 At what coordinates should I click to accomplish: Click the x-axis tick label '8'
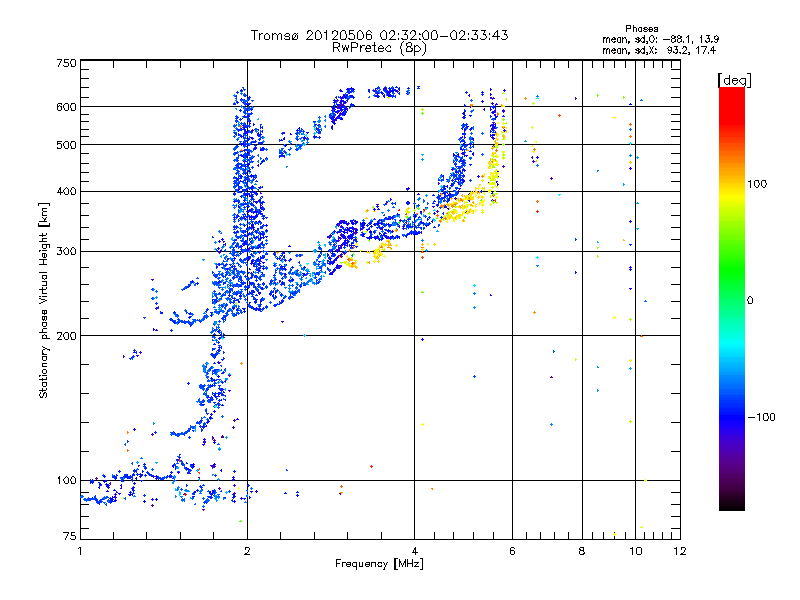582,551
